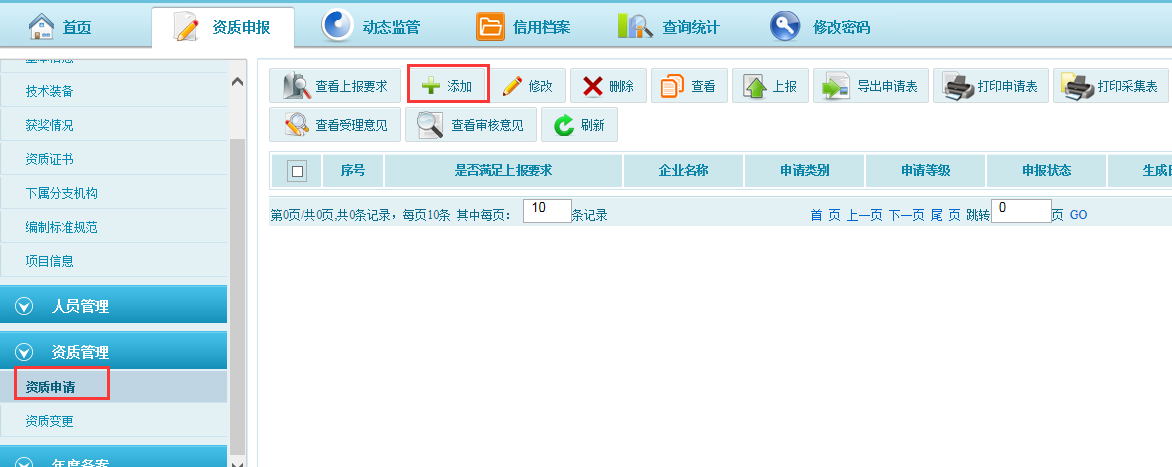Click the GO page jump link
Screen dimensions: 1172x467
[1078, 215]
